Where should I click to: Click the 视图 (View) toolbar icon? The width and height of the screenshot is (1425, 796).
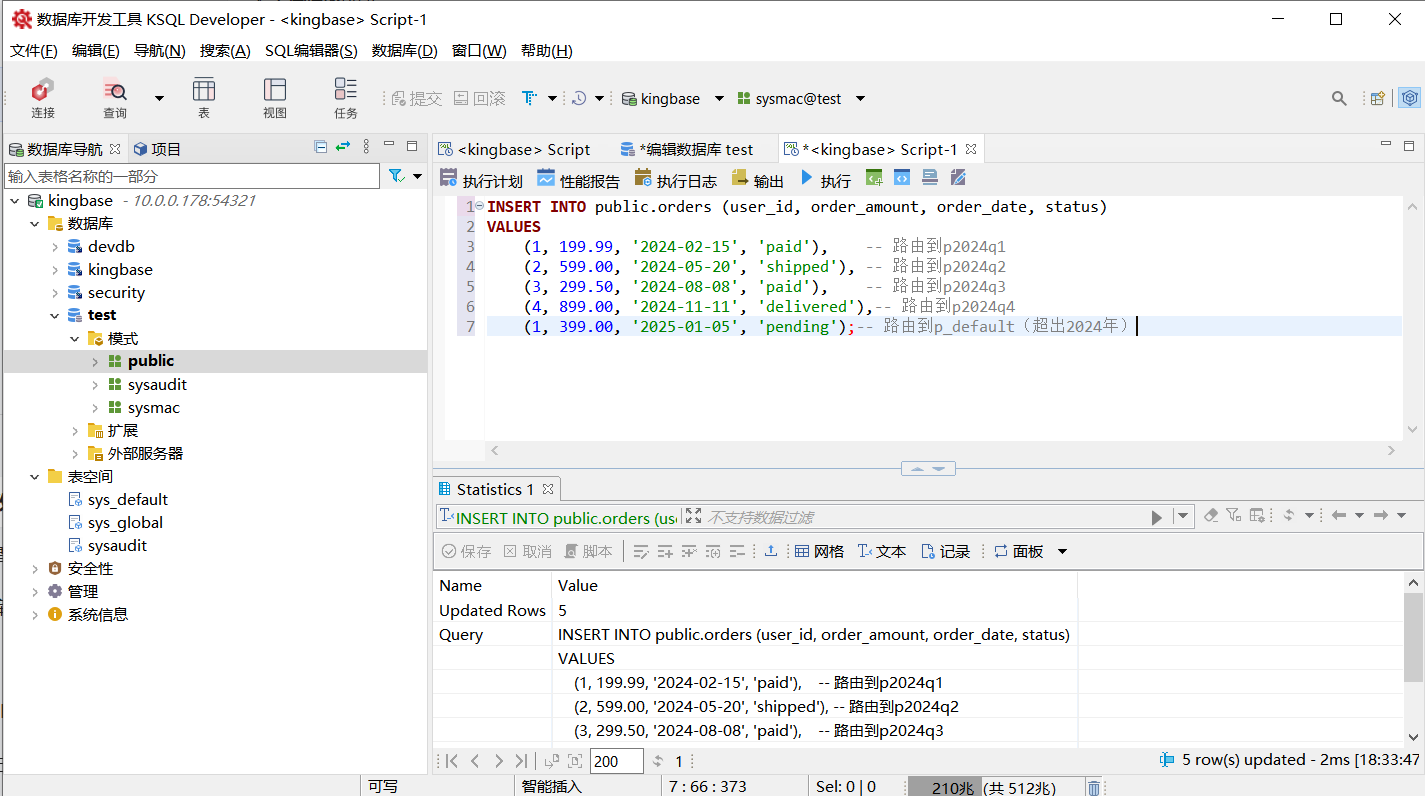pyautogui.click(x=275, y=98)
